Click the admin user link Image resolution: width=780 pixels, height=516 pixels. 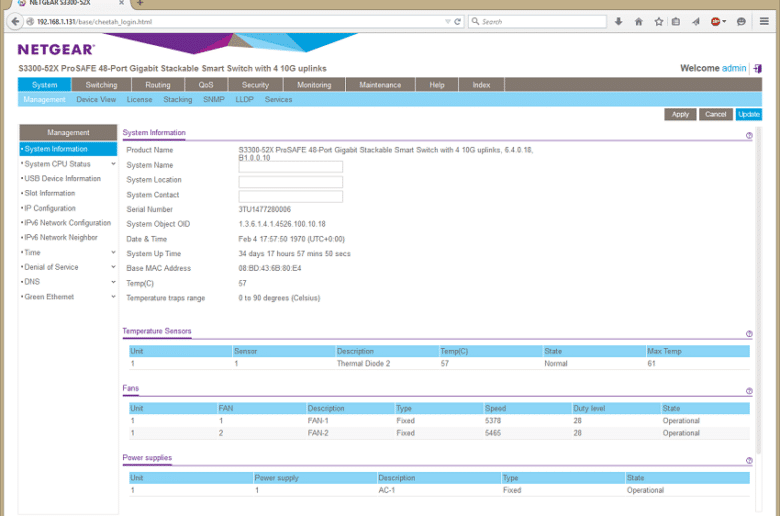(734, 68)
